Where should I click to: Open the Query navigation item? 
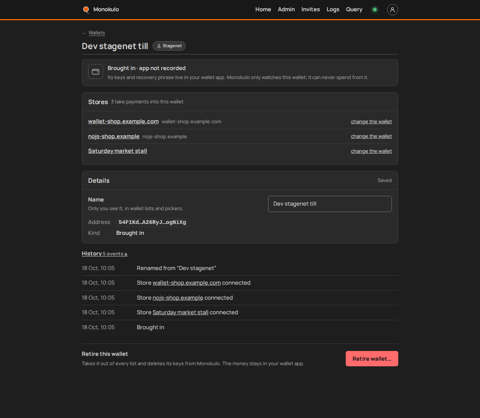click(354, 10)
